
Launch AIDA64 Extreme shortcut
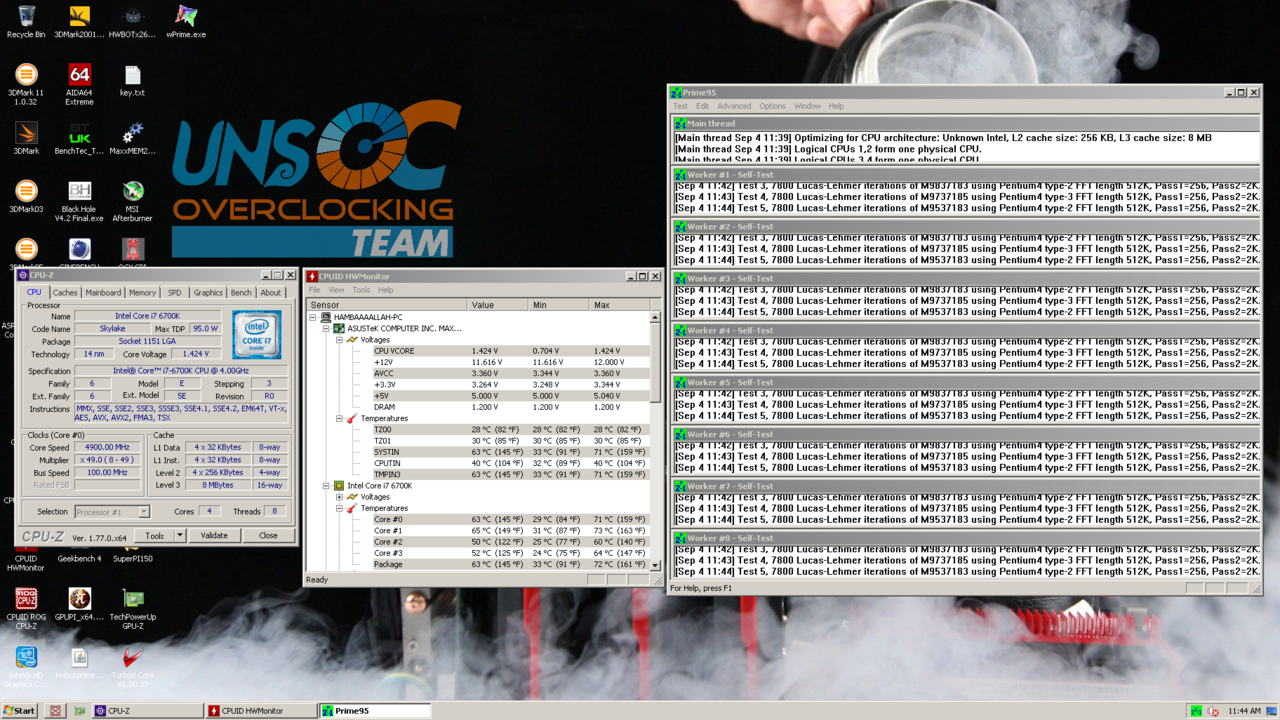[79, 84]
